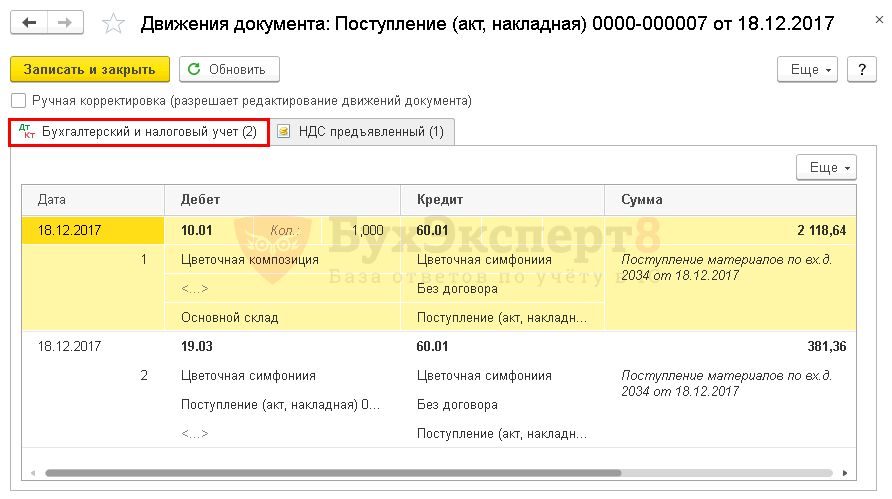
Task: Open help with the question mark button
Action: (x=861, y=69)
